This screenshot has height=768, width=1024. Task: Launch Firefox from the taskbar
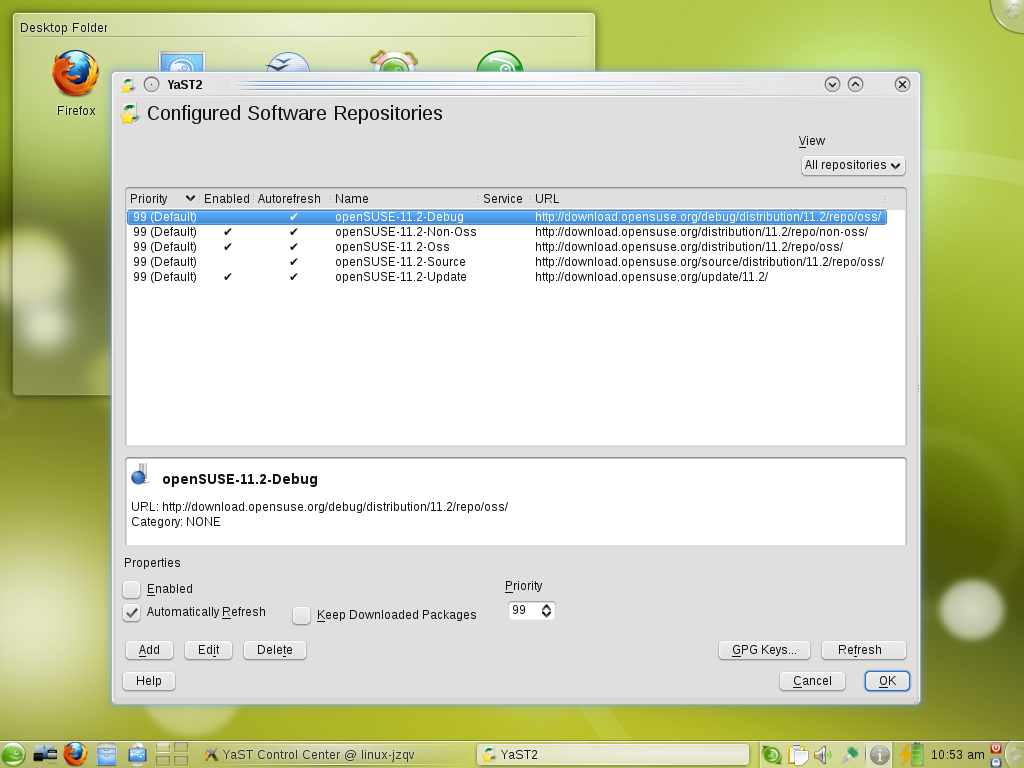click(x=75, y=754)
